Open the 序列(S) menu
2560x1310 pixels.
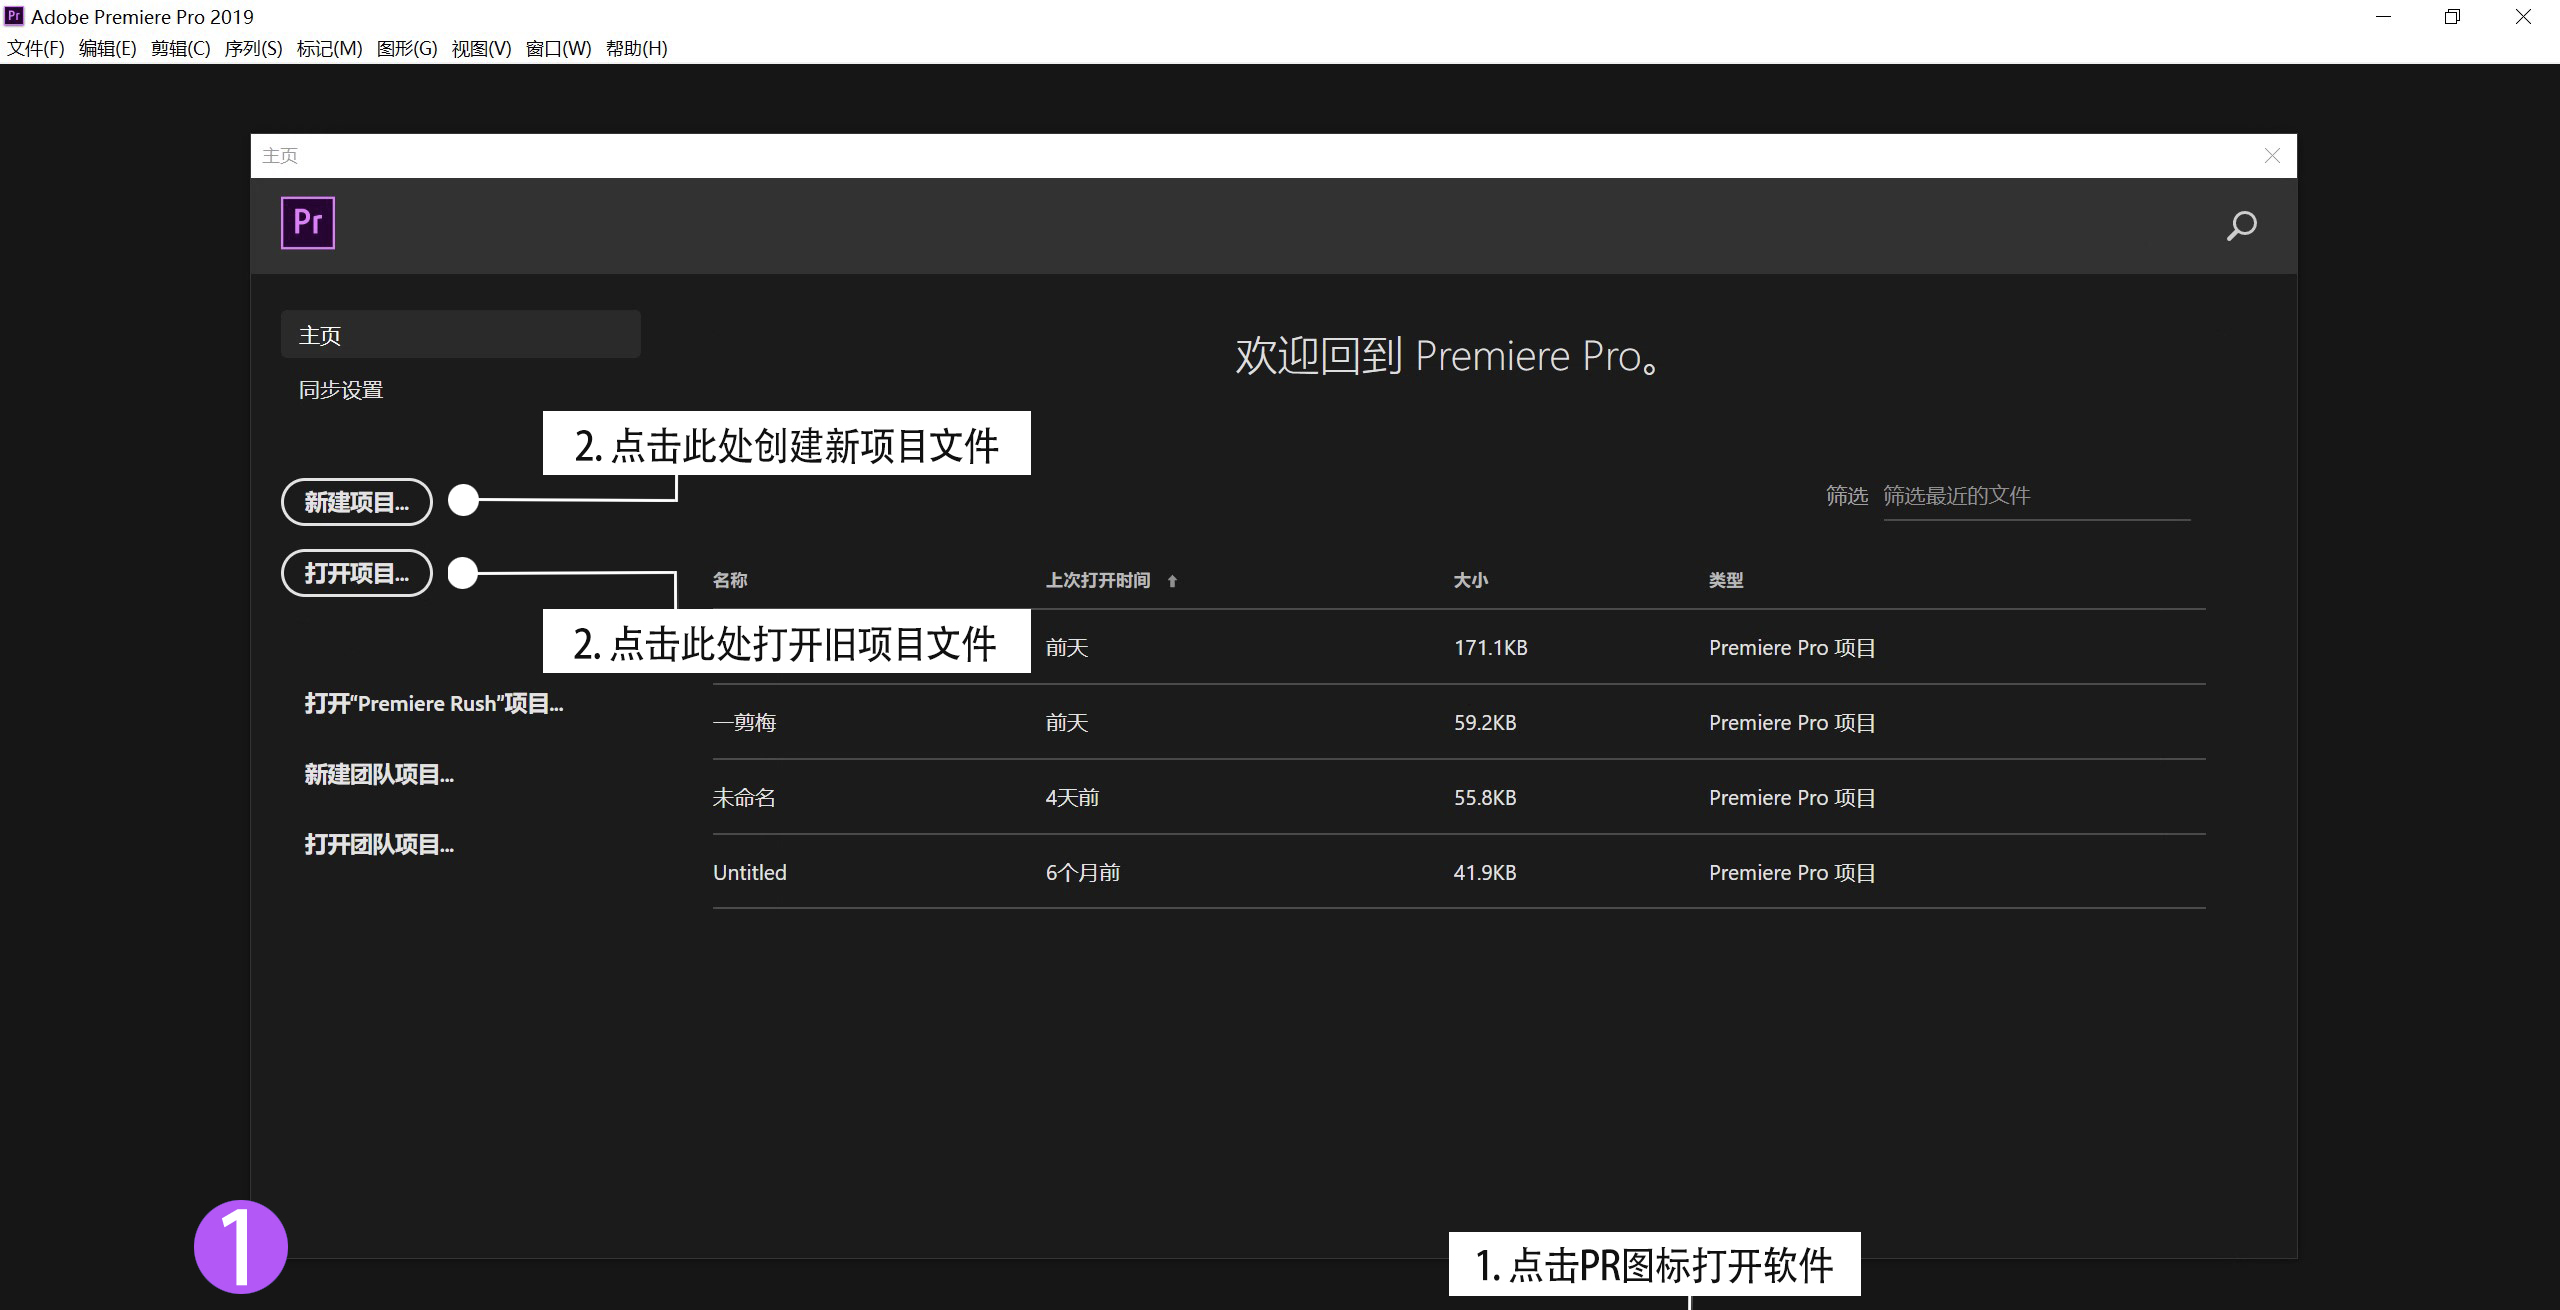[253, 48]
